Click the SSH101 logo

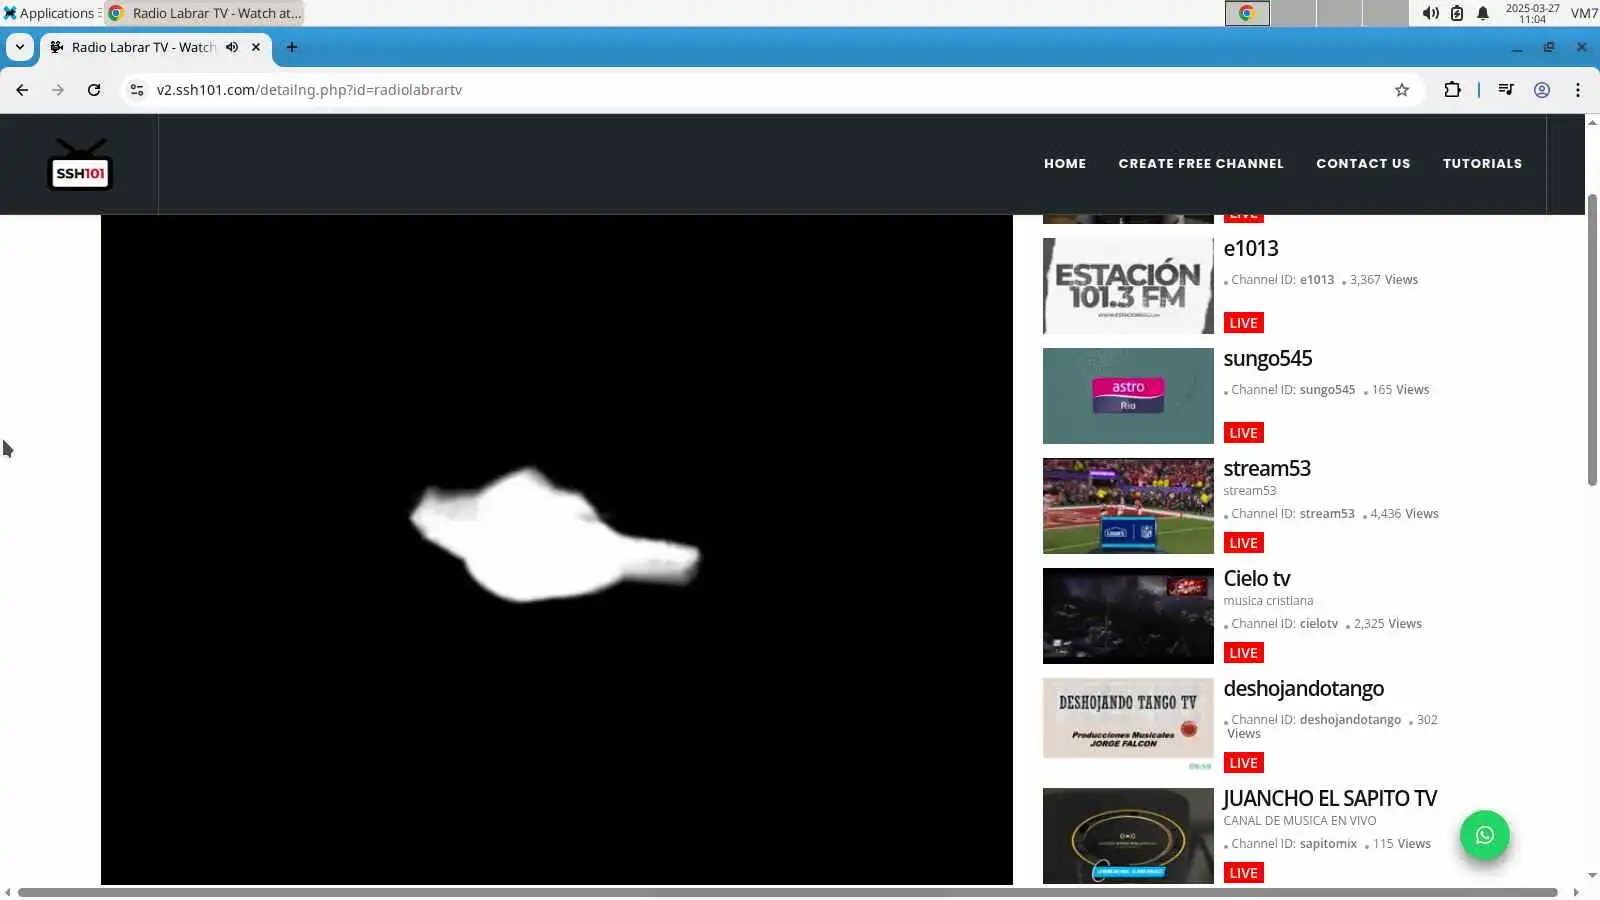[80, 164]
